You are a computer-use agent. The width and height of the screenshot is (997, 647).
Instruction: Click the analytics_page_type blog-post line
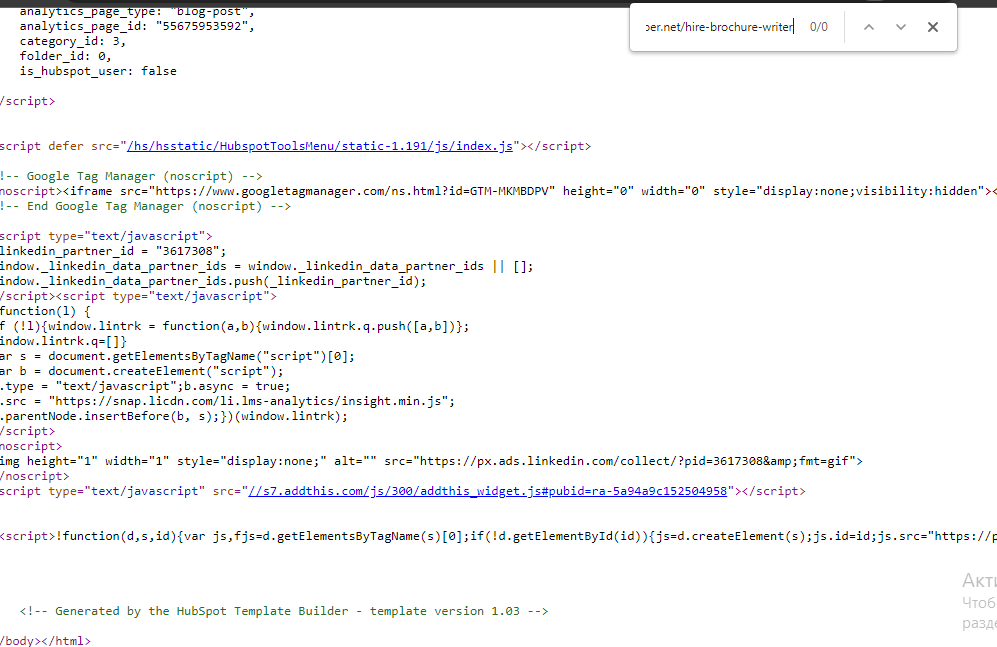click(137, 11)
